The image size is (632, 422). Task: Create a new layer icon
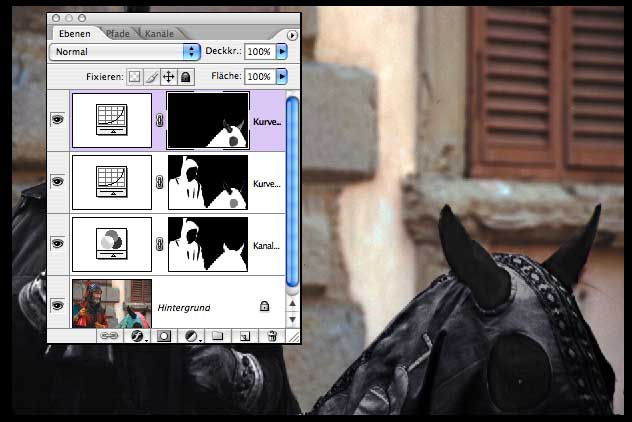(245, 336)
